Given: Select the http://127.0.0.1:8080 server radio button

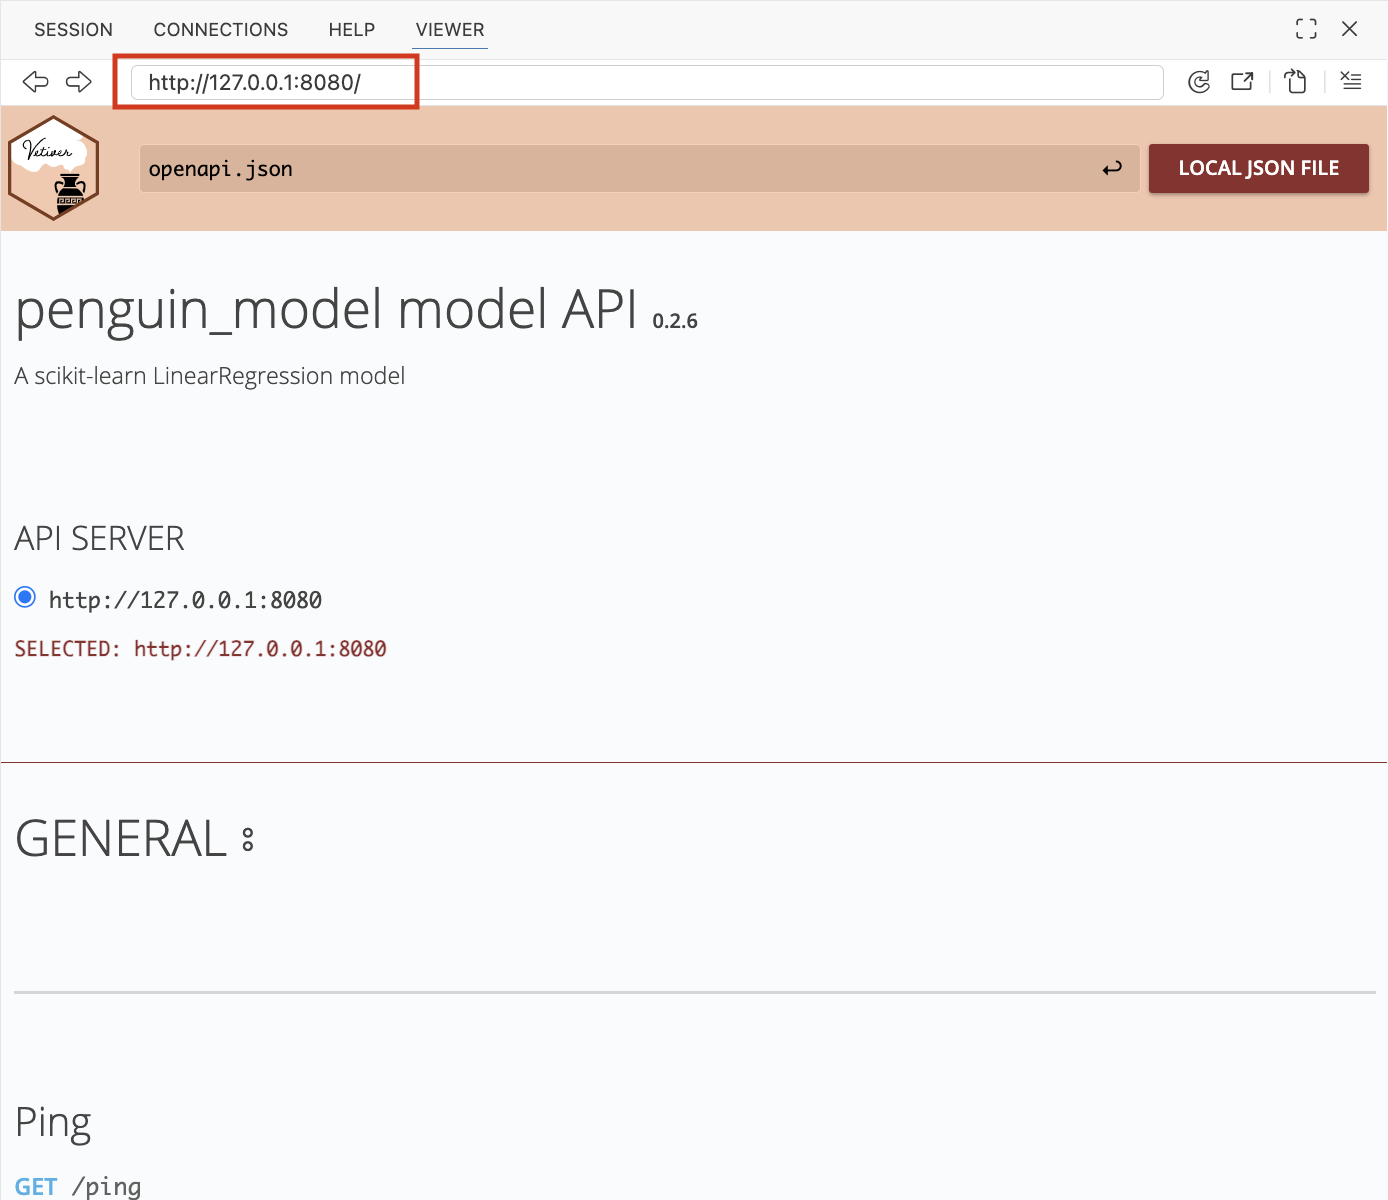Looking at the screenshot, I should [25, 598].
